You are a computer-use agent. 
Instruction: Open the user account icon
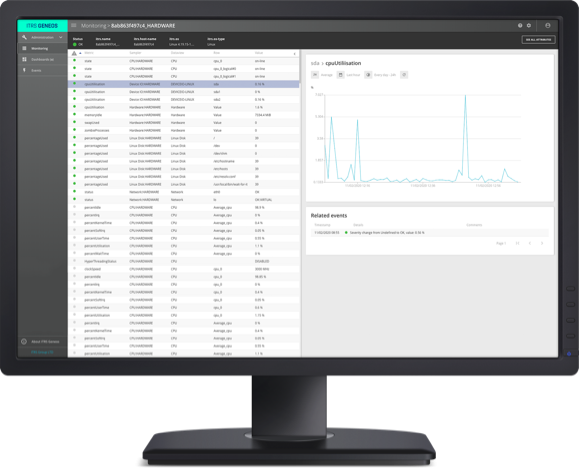coord(548,25)
